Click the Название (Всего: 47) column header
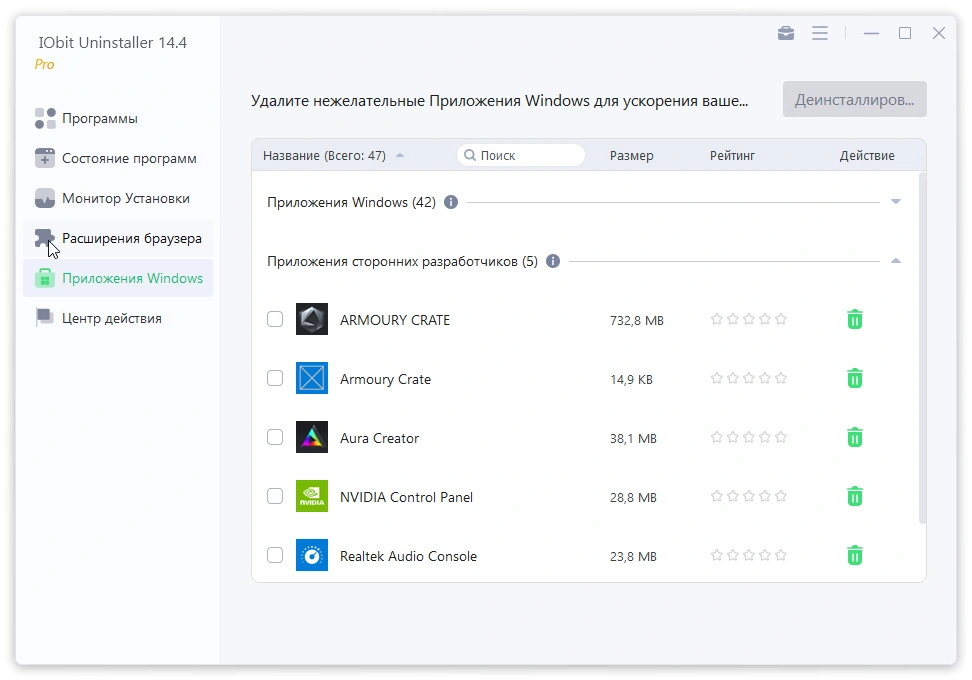The image size is (972, 680). click(x=324, y=156)
